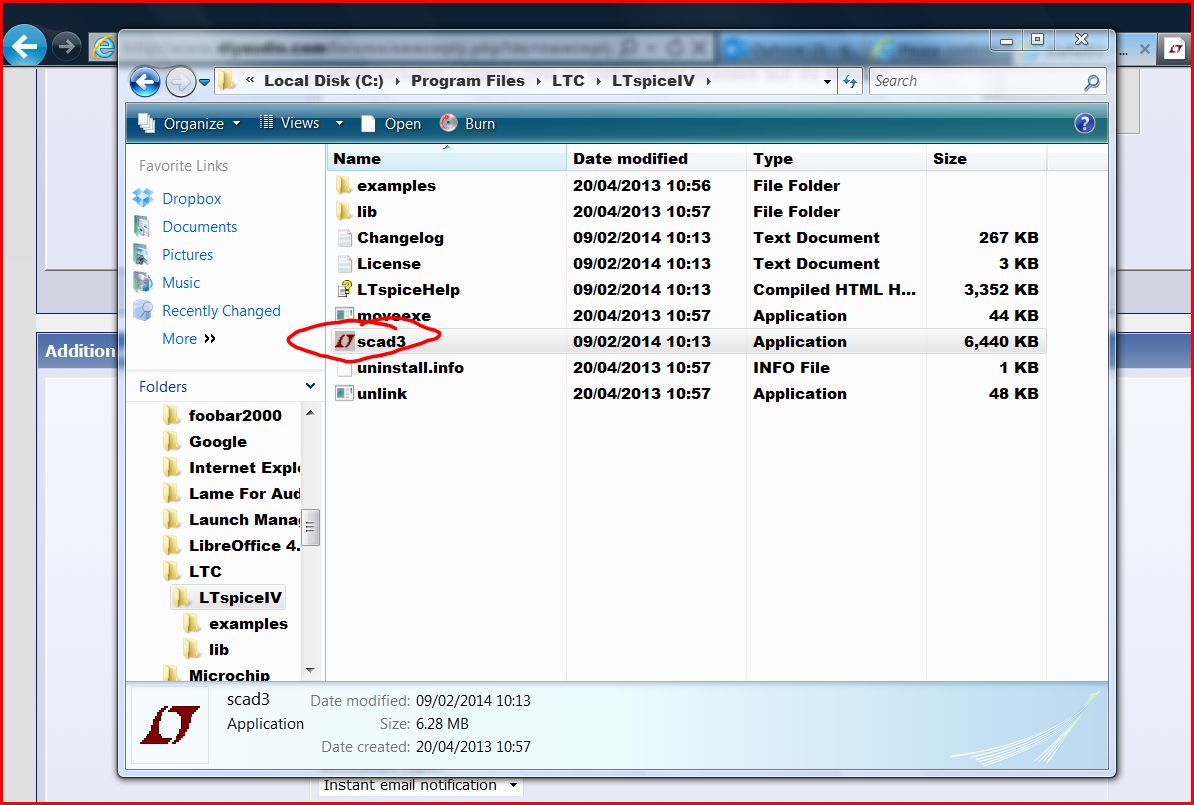
Task: Collapse the Folders pane chevron
Action: tap(310, 386)
